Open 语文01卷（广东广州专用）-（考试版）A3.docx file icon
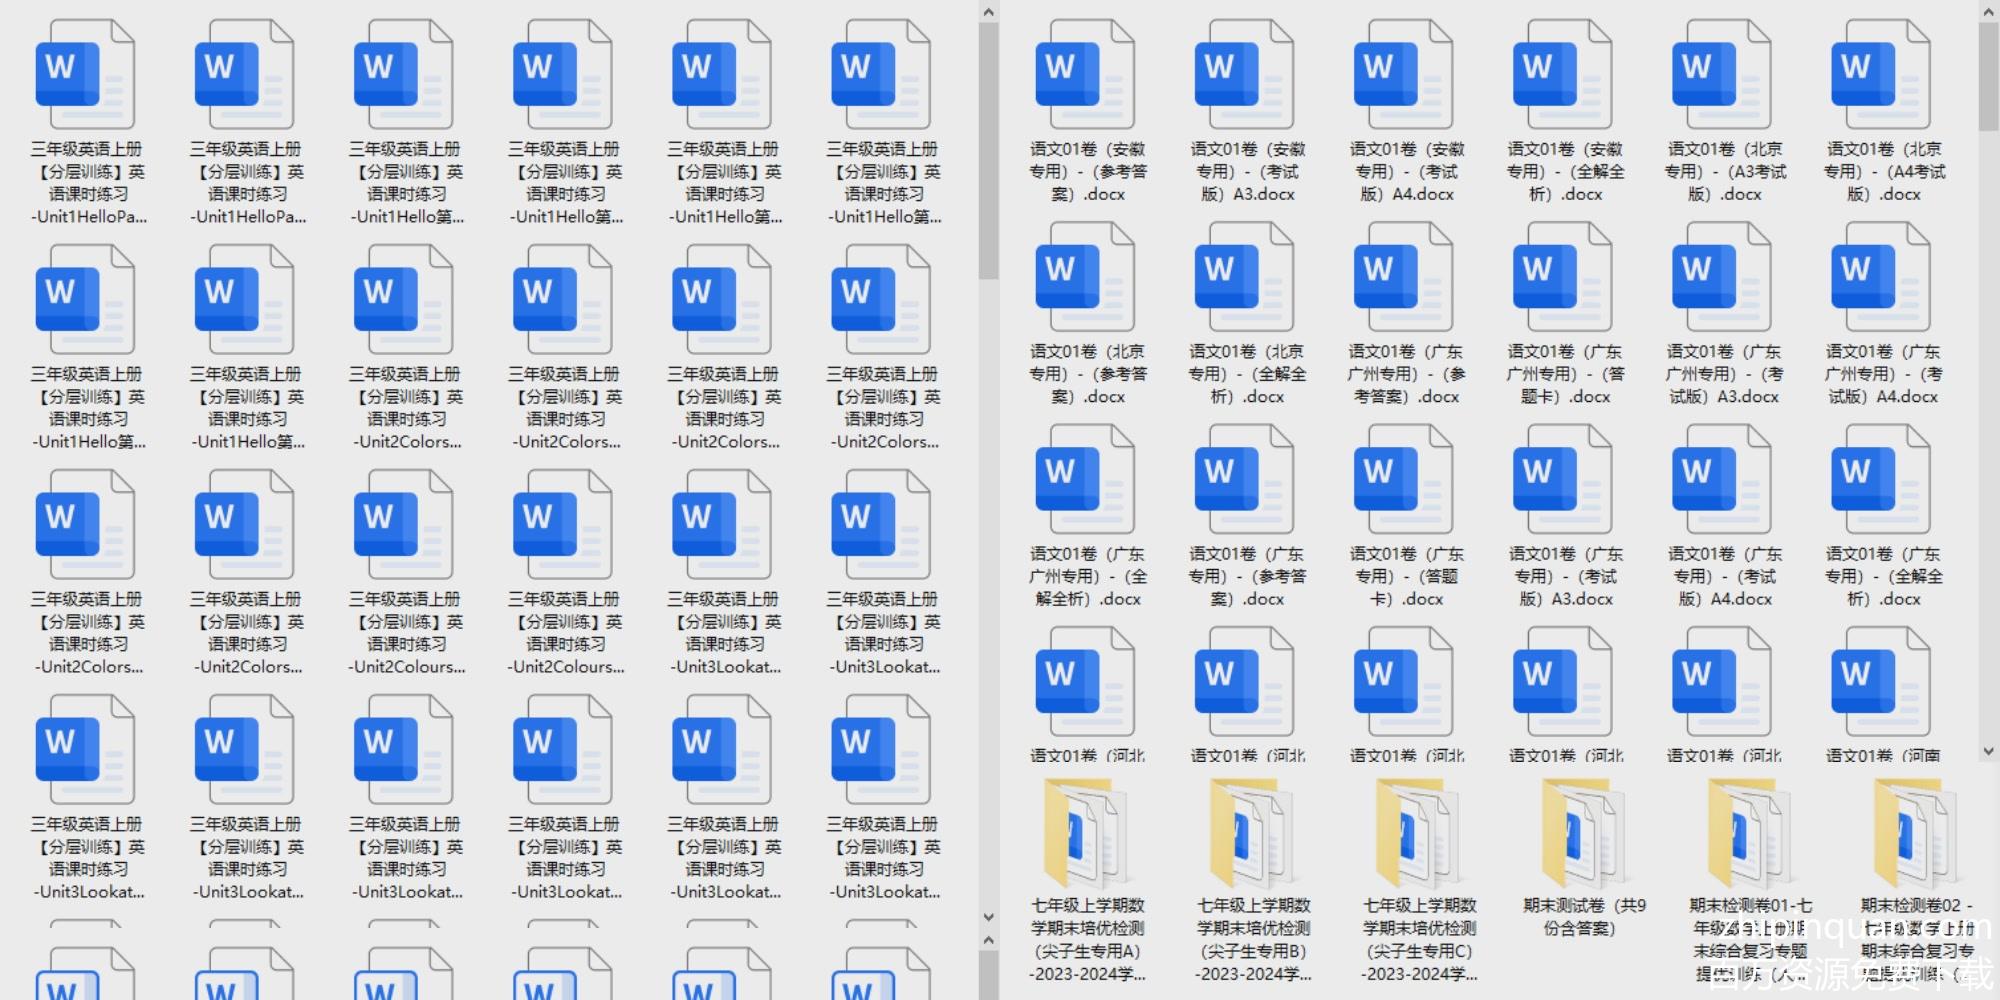Image resolution: width=2000 pixels, height=1000 pixels. (x=1722, y=277)
